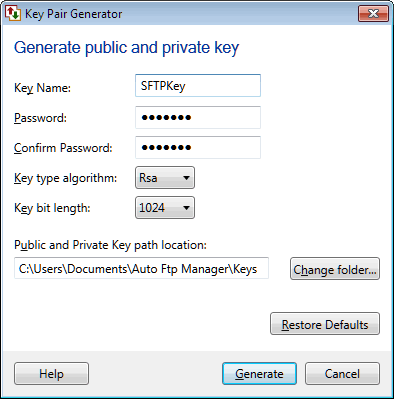
Task: Click the arrow beside the Rsa value
Action: pos(187,178)
